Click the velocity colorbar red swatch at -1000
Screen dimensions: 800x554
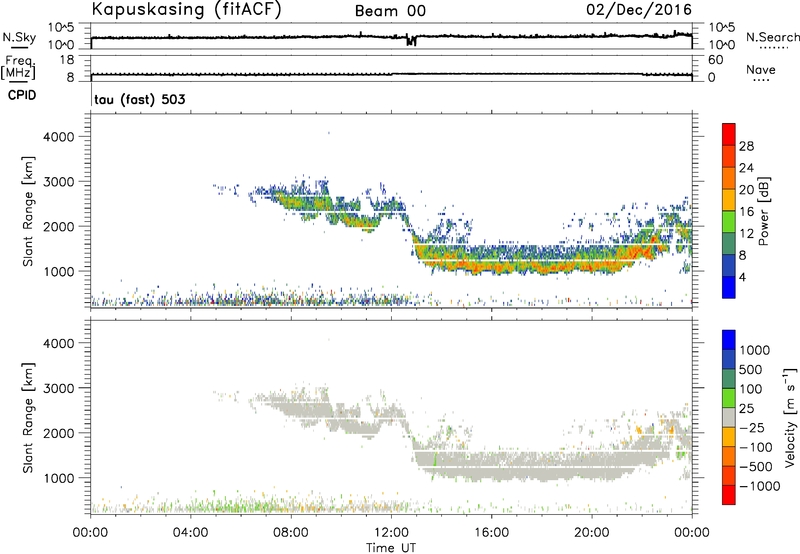tap(729, 495)
